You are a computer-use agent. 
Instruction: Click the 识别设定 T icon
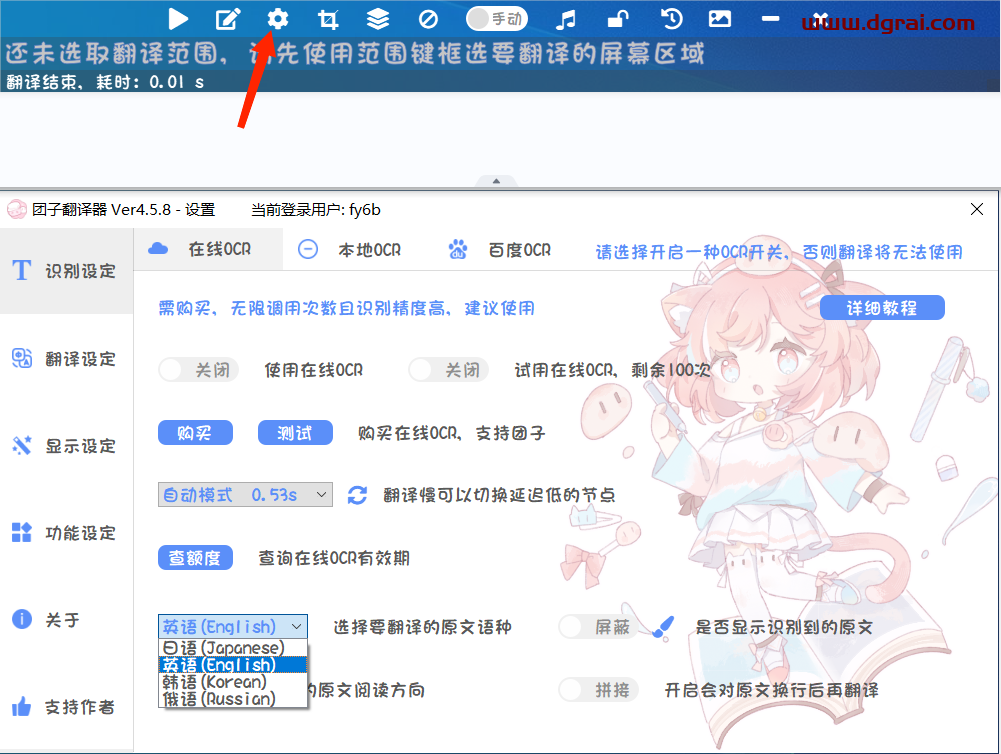click(x=22, y=270)
